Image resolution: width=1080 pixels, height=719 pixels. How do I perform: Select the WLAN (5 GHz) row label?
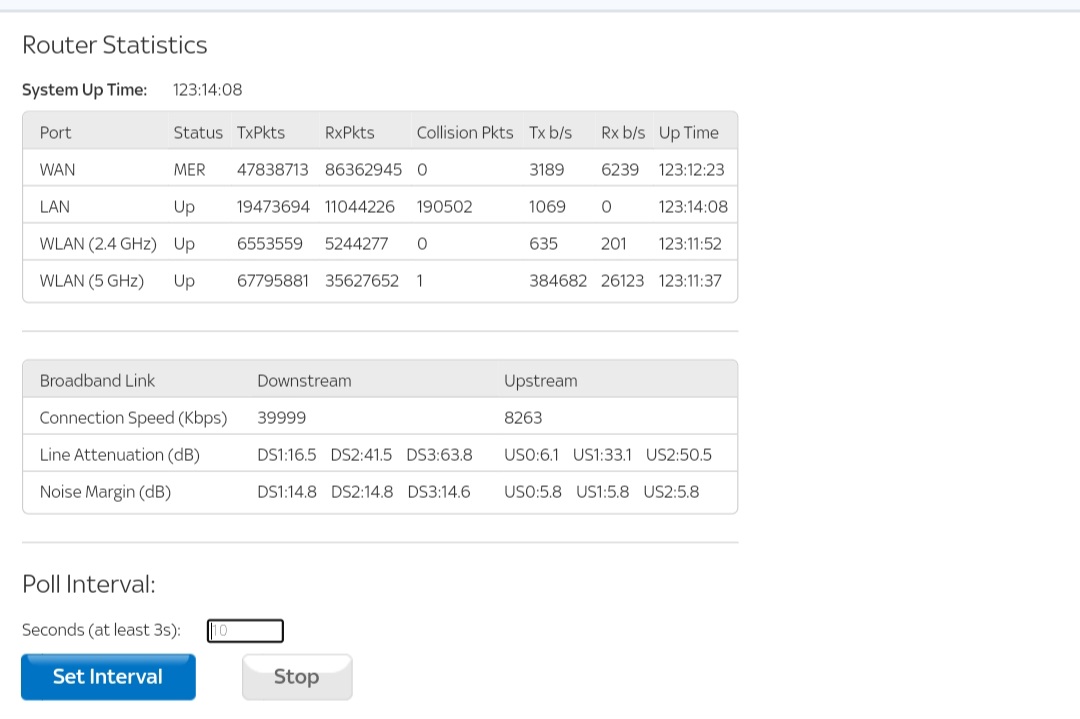[92, 281]
